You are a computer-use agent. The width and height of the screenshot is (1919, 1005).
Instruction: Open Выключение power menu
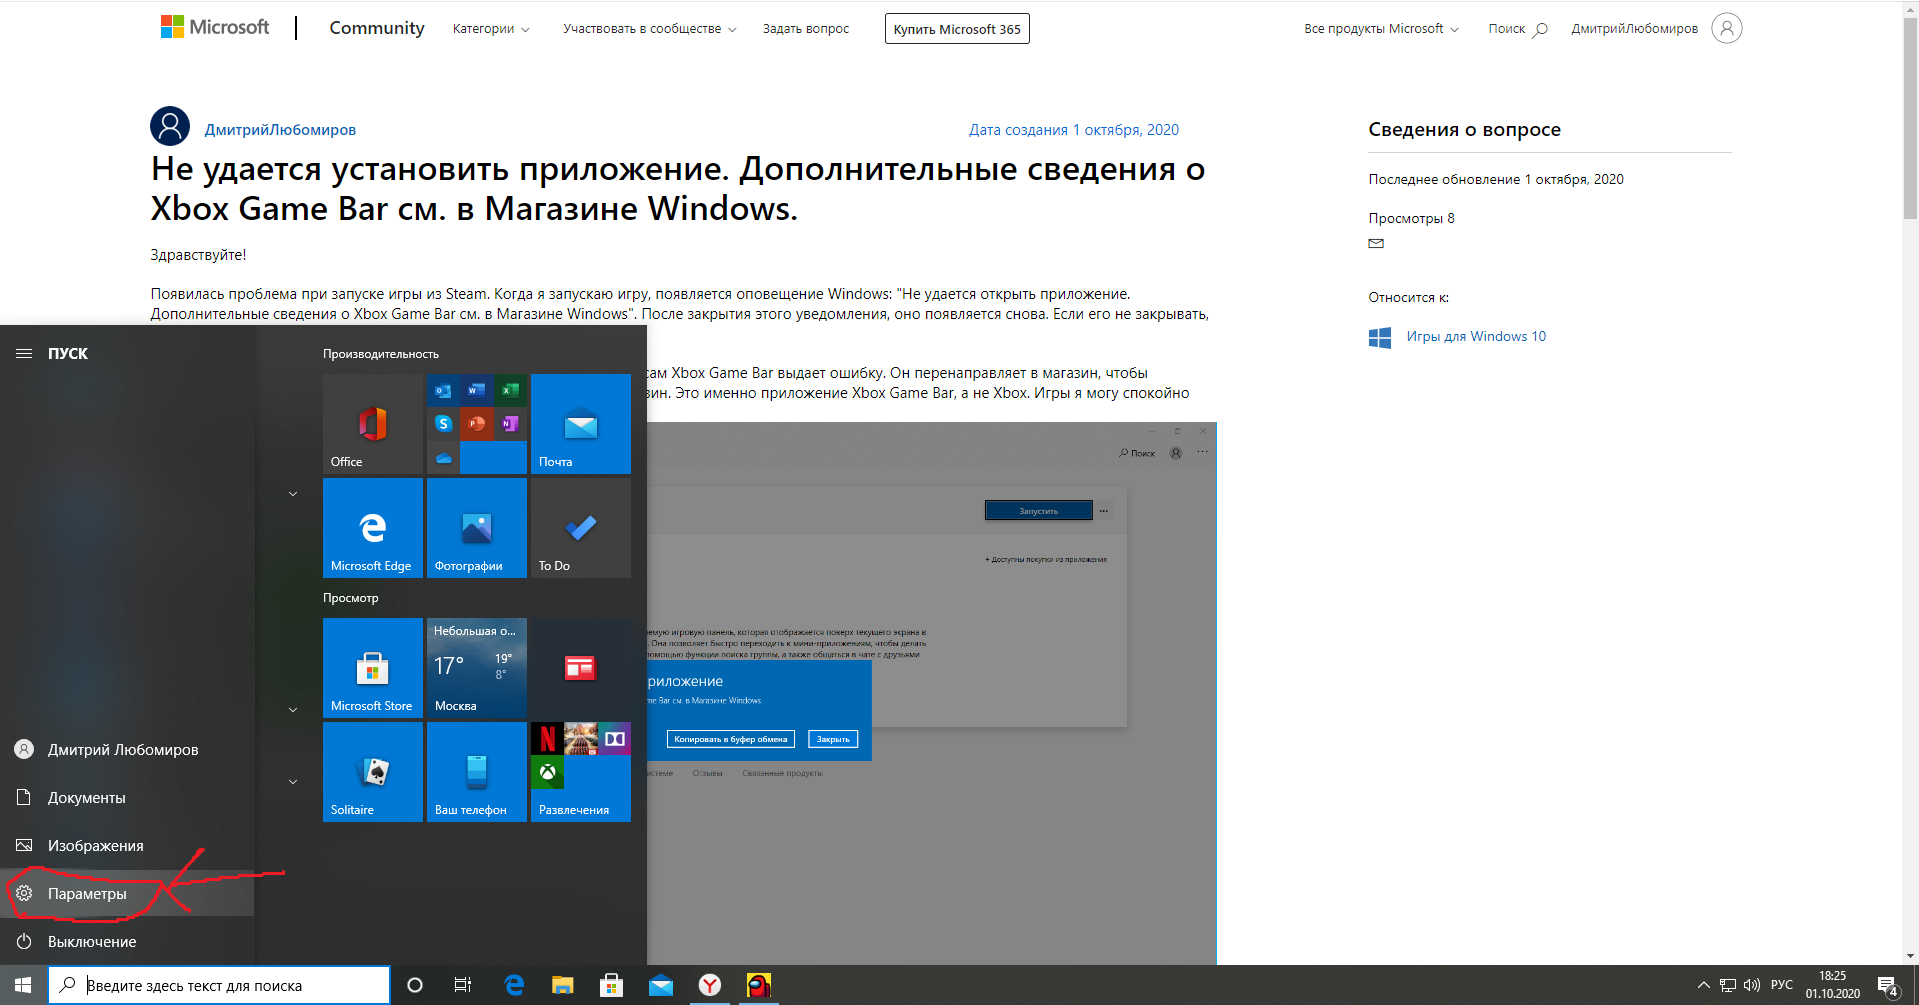(x=127, y=941)
